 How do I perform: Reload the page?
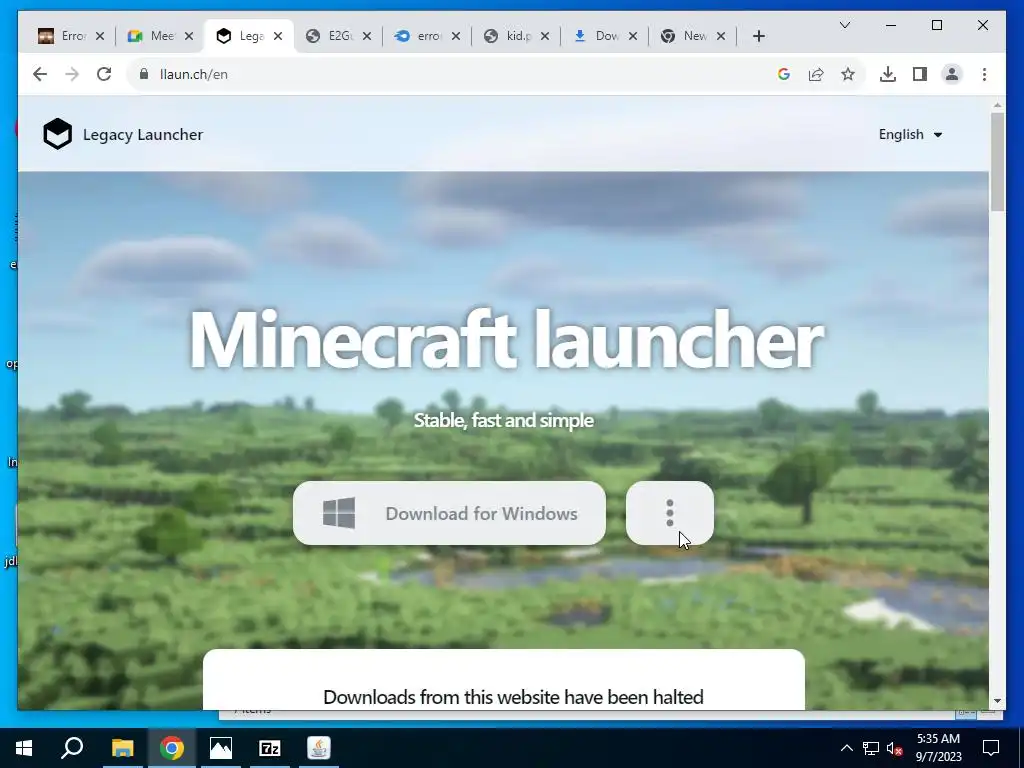coord(104,74)
